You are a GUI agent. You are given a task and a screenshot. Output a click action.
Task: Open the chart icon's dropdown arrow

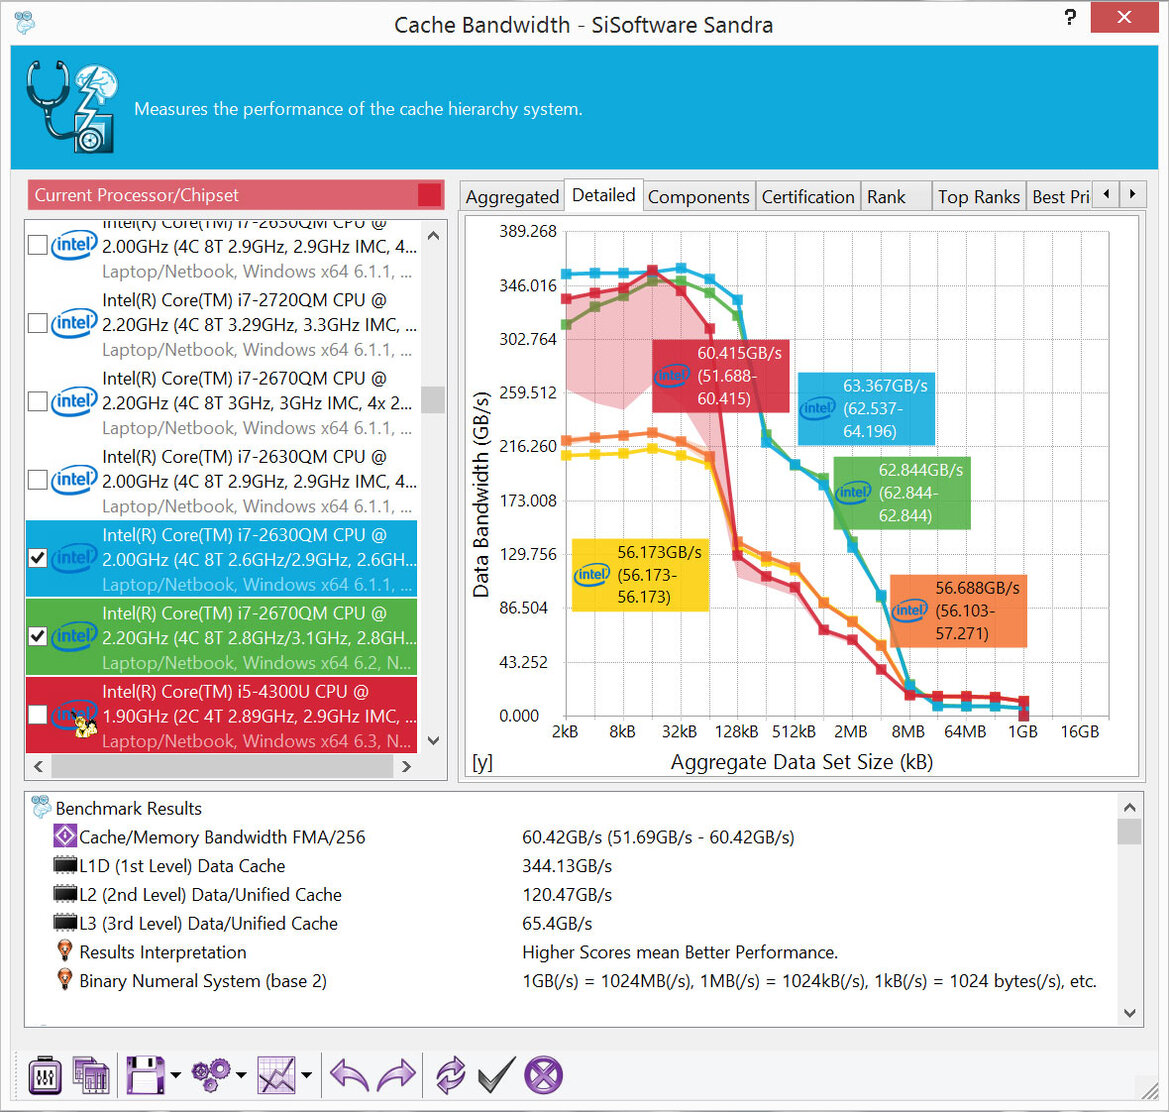pos(306,1075)
